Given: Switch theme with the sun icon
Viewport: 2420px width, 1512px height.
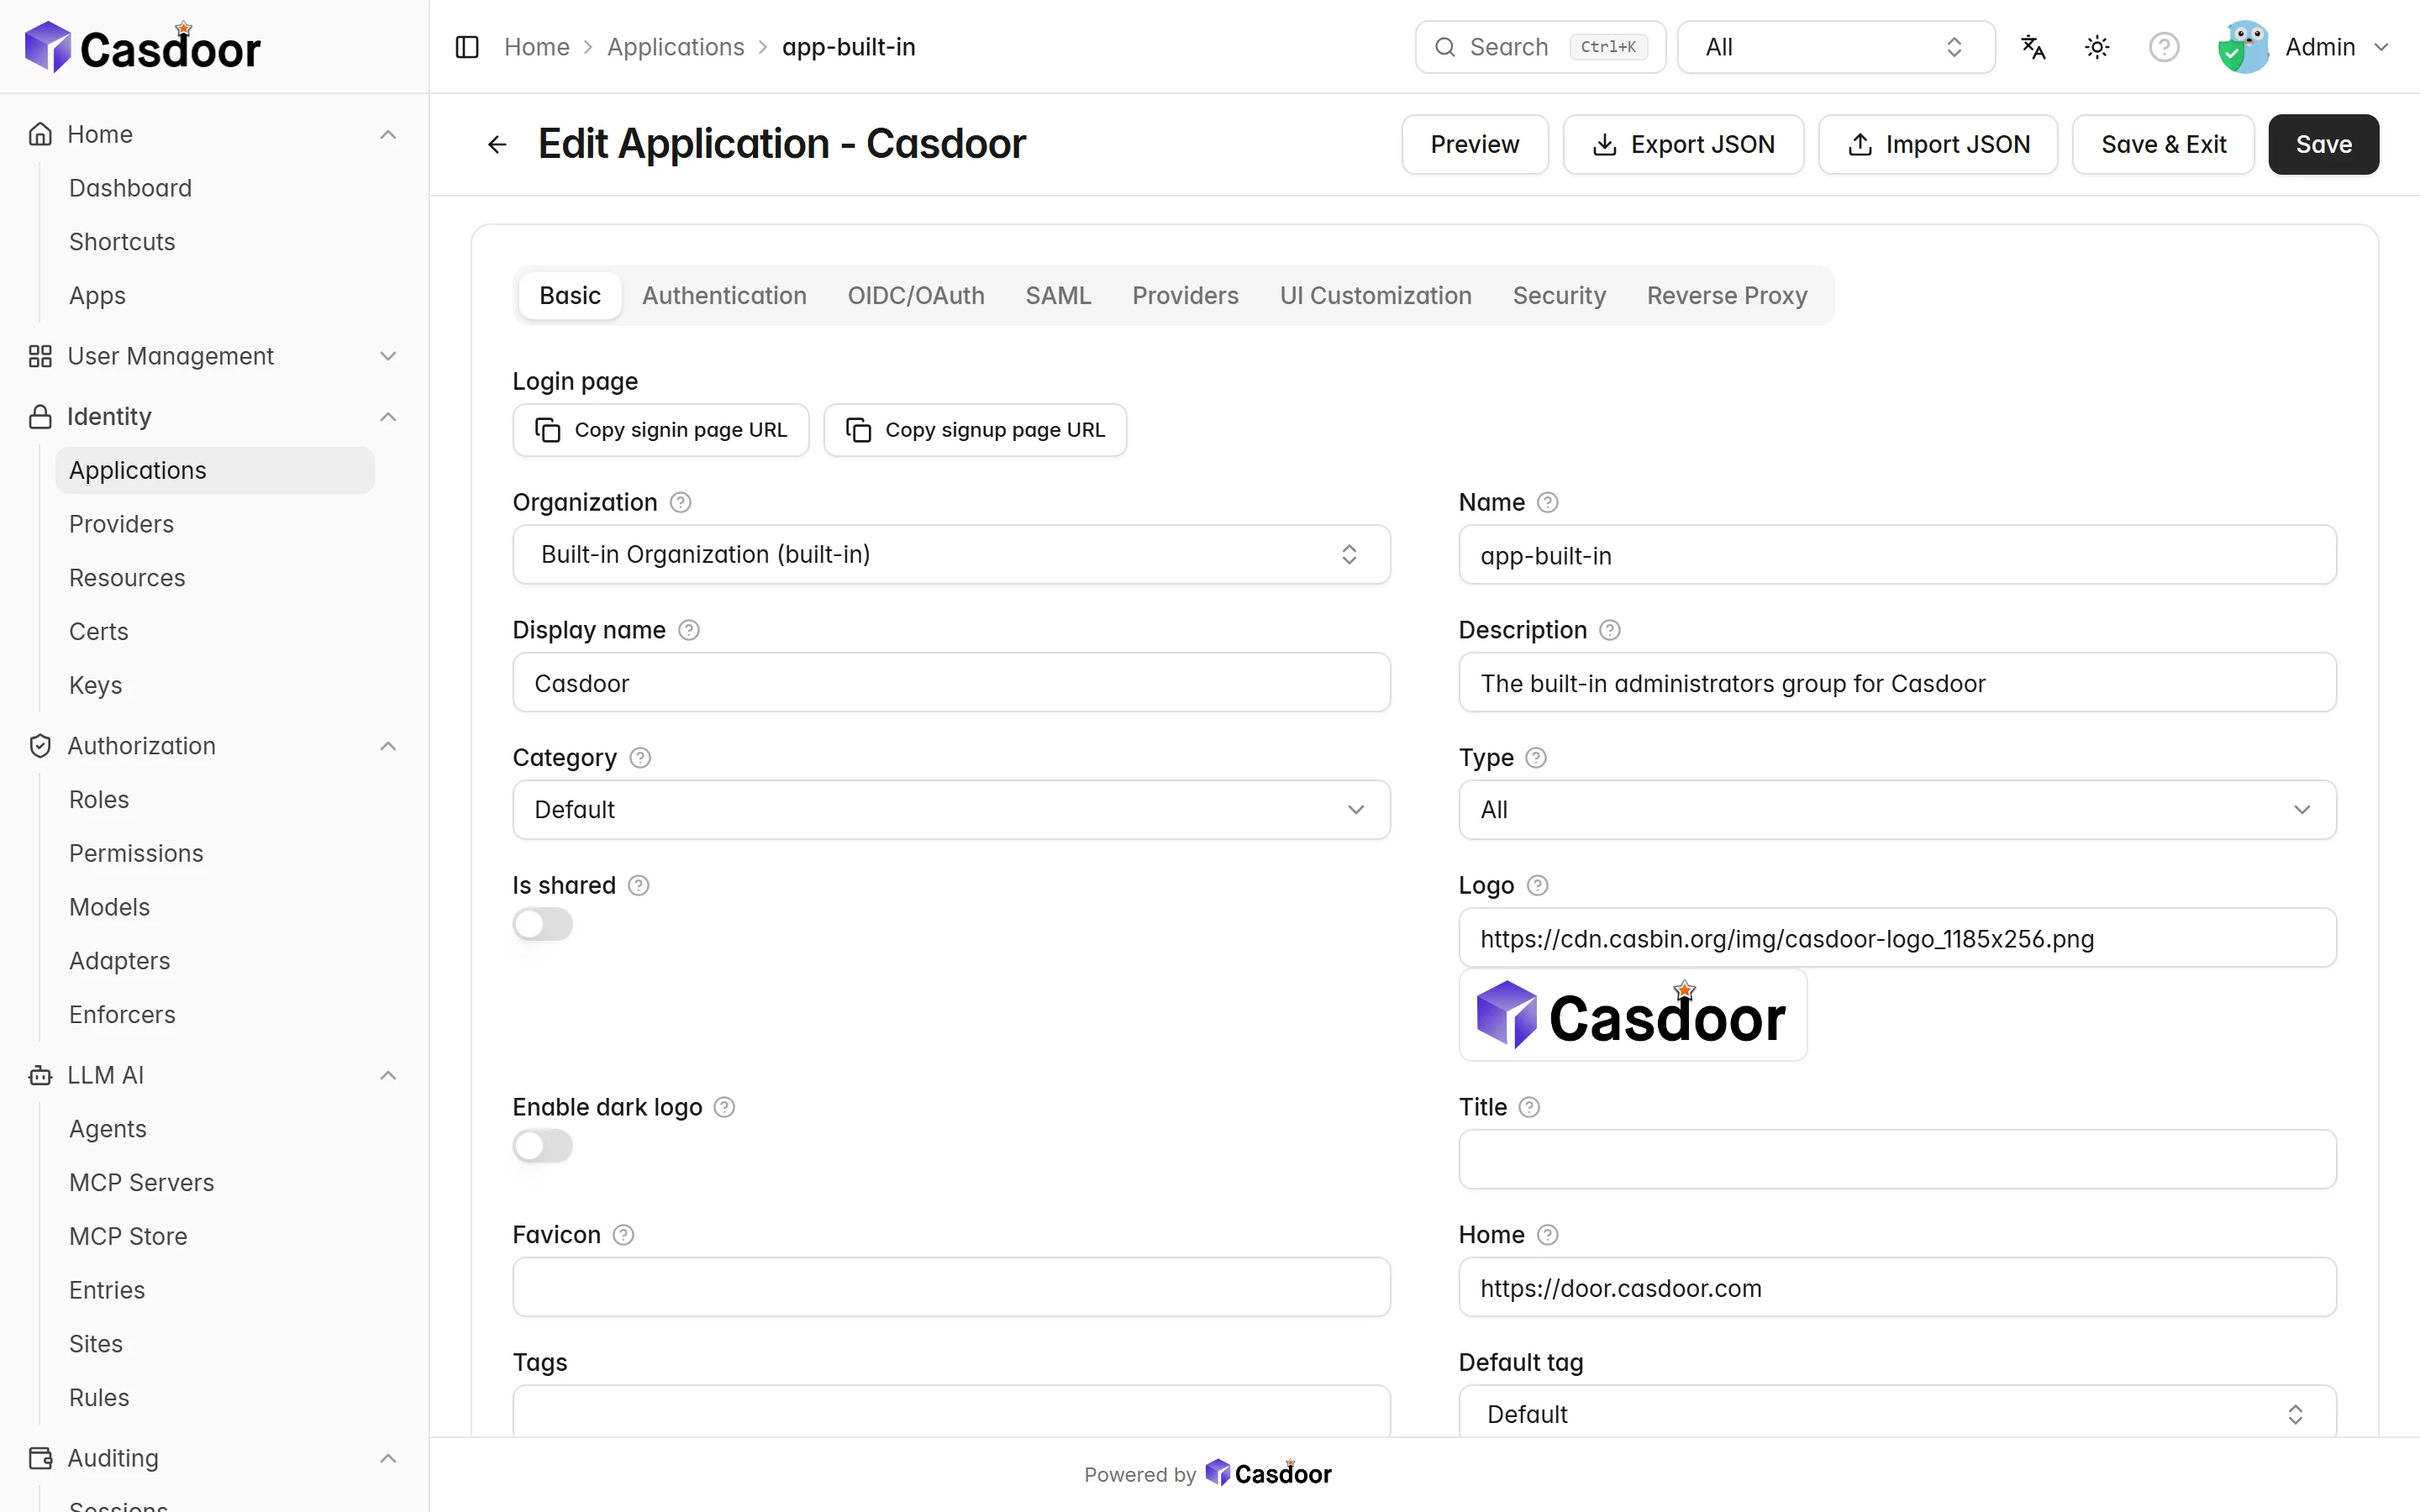Looking at the screenshot, I should point(2097,47).
